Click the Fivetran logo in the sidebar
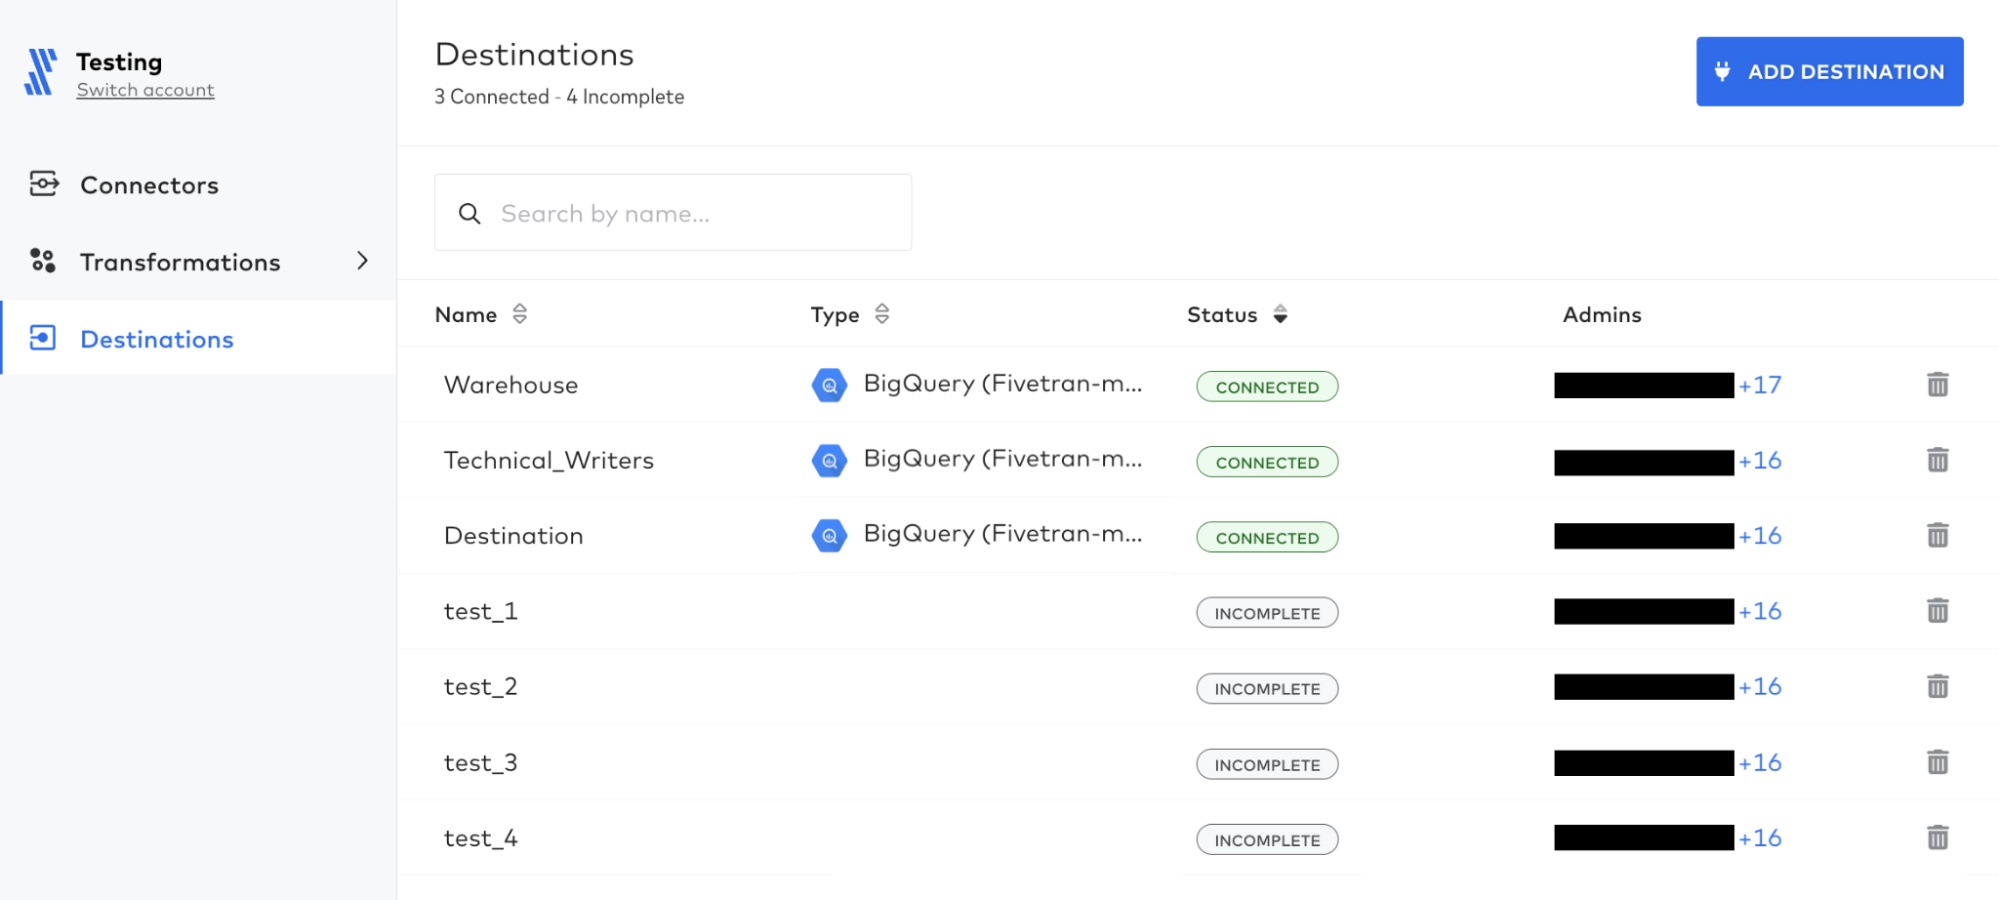The height and width of the screenshot is (900, 1999). [x=41, y=71]
